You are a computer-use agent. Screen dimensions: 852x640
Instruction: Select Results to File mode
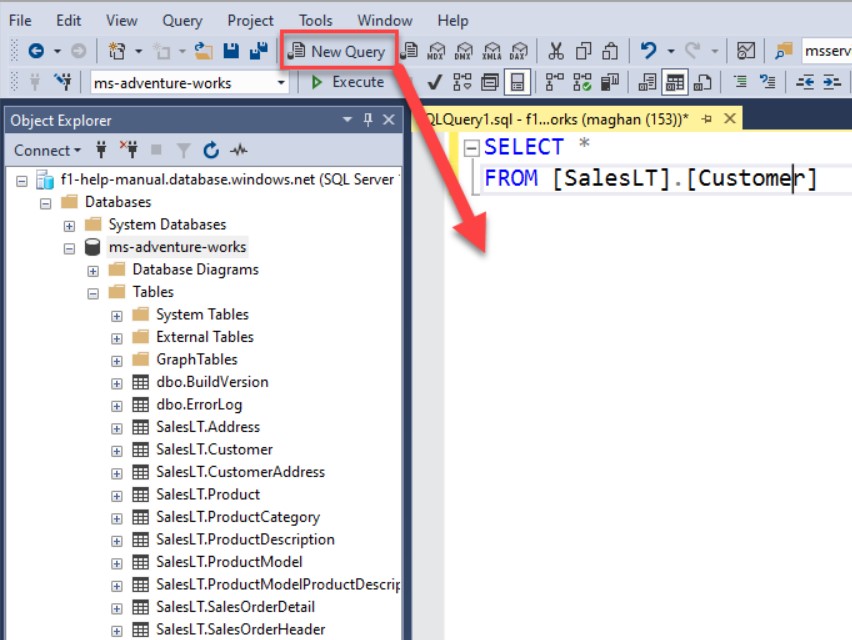703,83
